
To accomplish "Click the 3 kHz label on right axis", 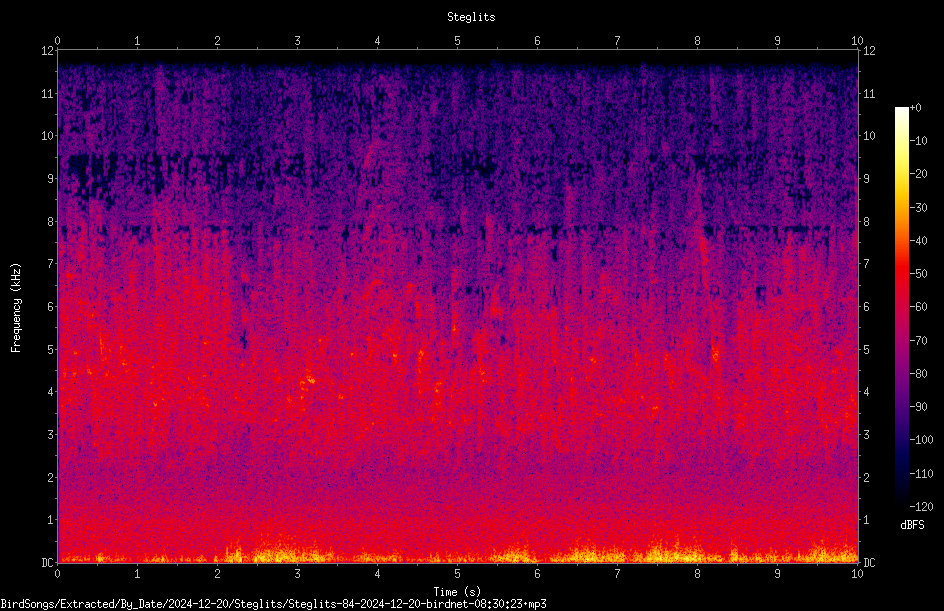I will point(867,435).
